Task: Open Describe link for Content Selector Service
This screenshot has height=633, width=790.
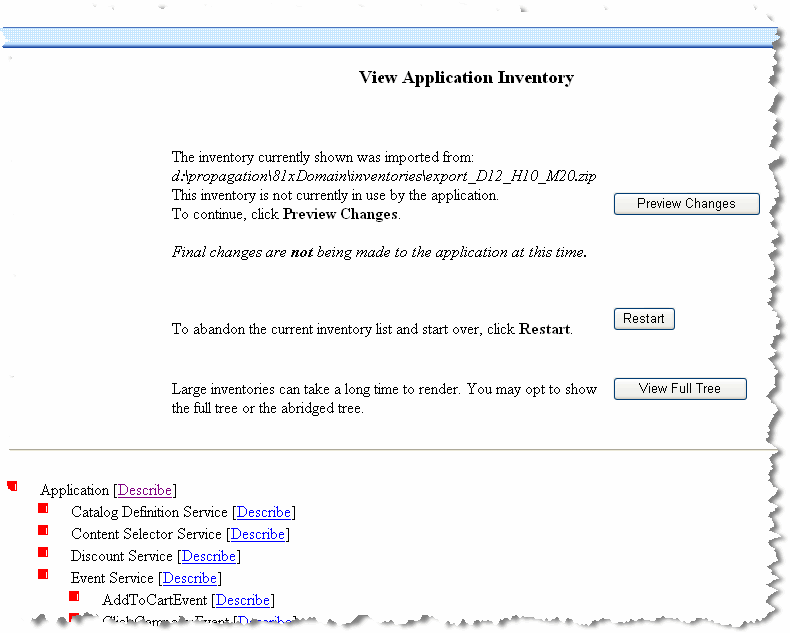Action: pyautogui.click(x=257, y=534)
